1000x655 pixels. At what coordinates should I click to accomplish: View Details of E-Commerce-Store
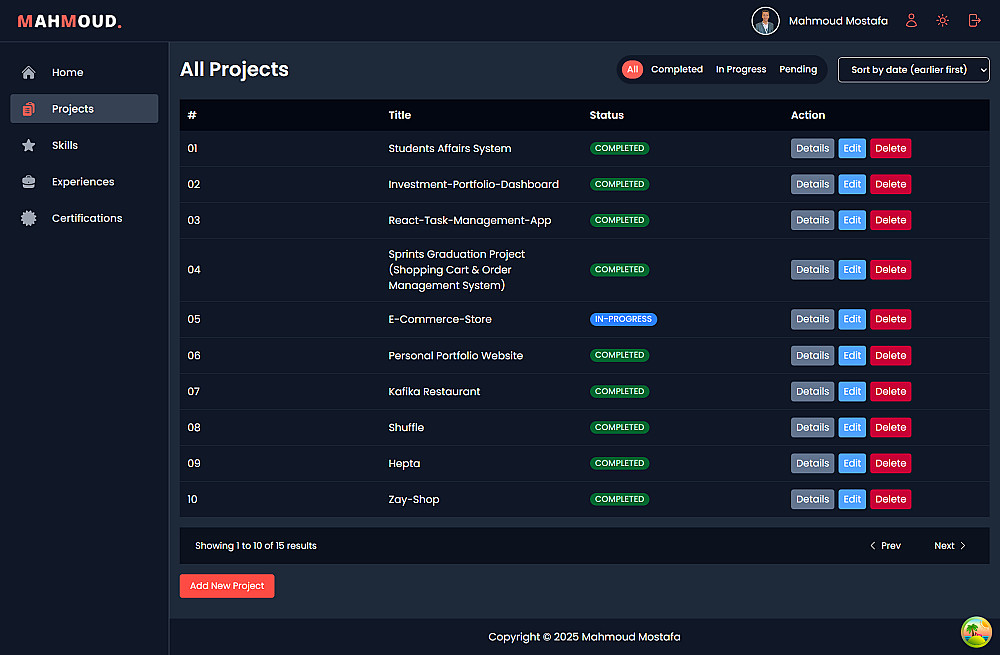coord(812,320)
